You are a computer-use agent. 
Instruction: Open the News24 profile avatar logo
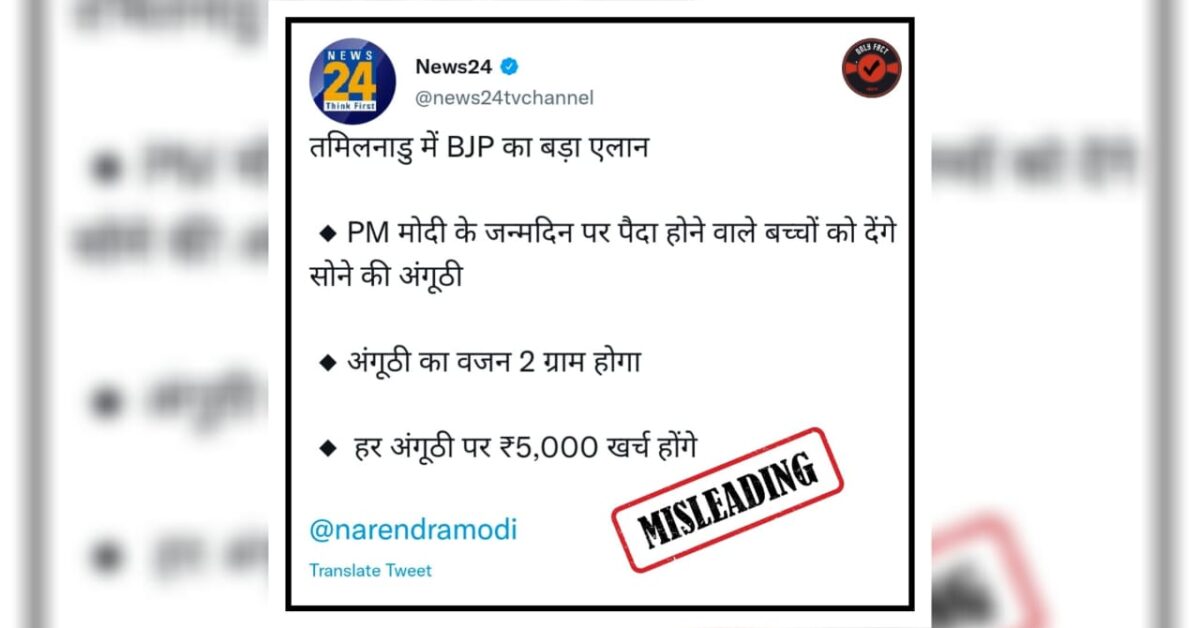[x=351, y=81]
